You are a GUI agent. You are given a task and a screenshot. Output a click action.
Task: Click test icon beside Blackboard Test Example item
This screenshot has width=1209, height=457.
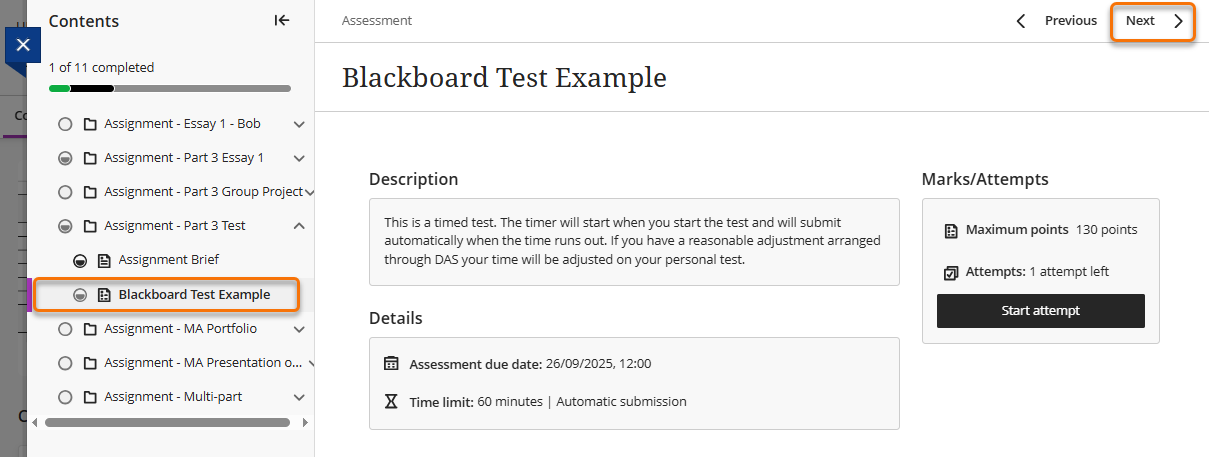pos(104,295)
